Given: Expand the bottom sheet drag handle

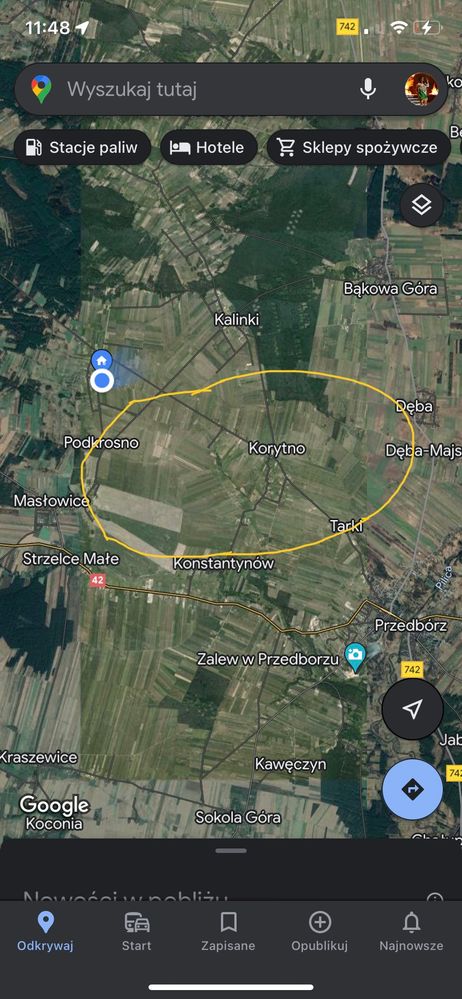Looking at the screenshot, I should [231, 851].
